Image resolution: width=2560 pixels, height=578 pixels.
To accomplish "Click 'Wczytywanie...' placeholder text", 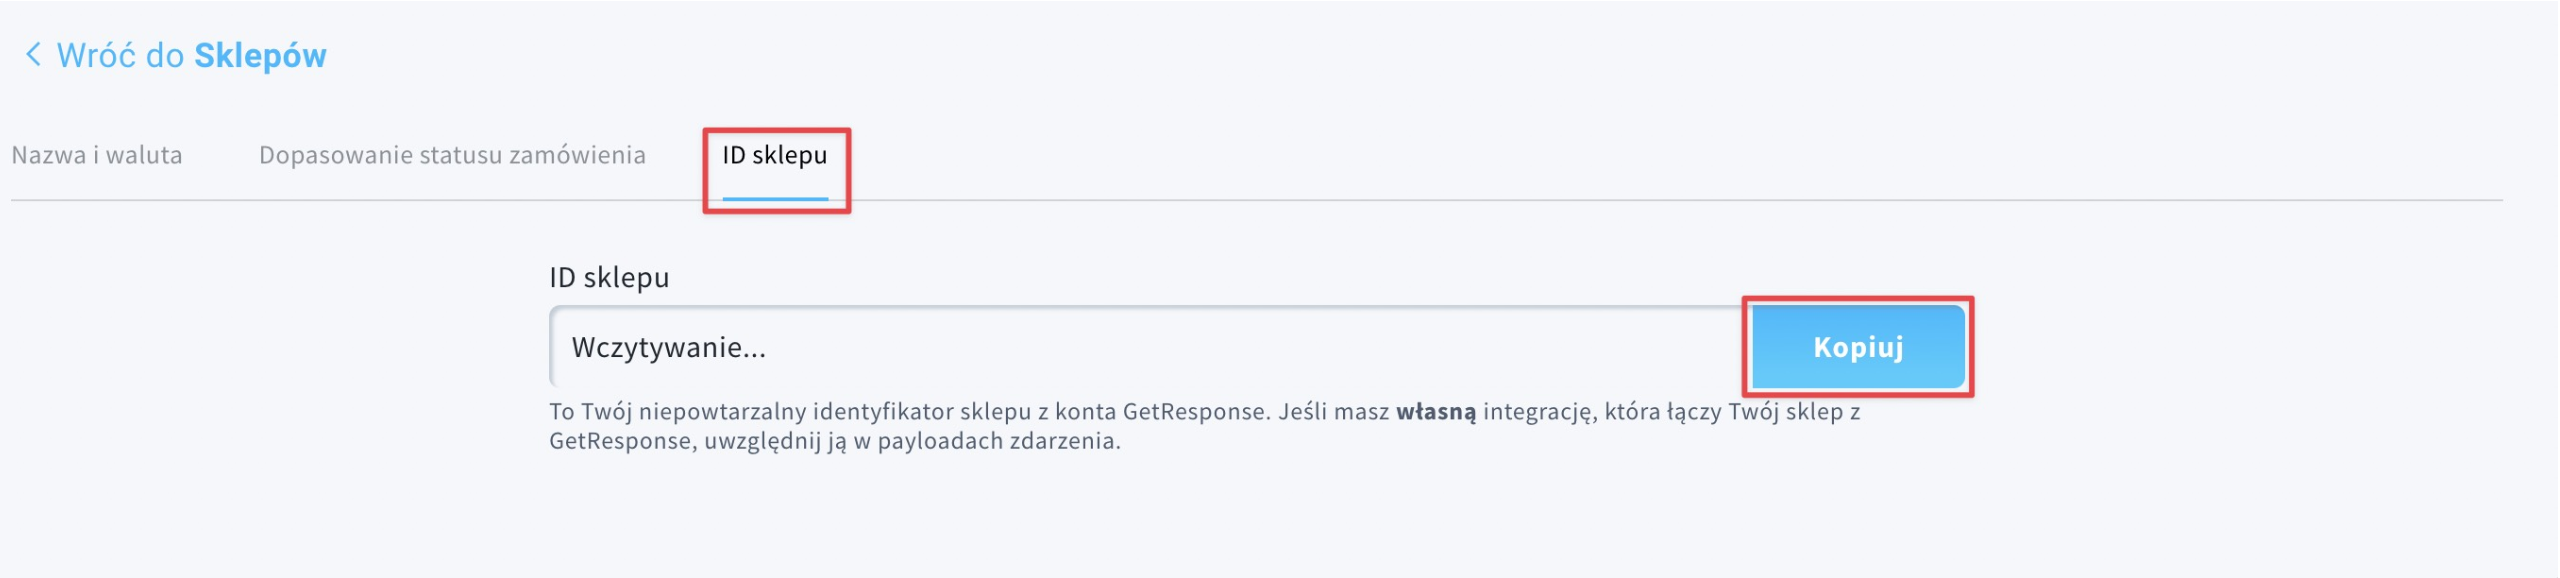I will click(668, 348).
